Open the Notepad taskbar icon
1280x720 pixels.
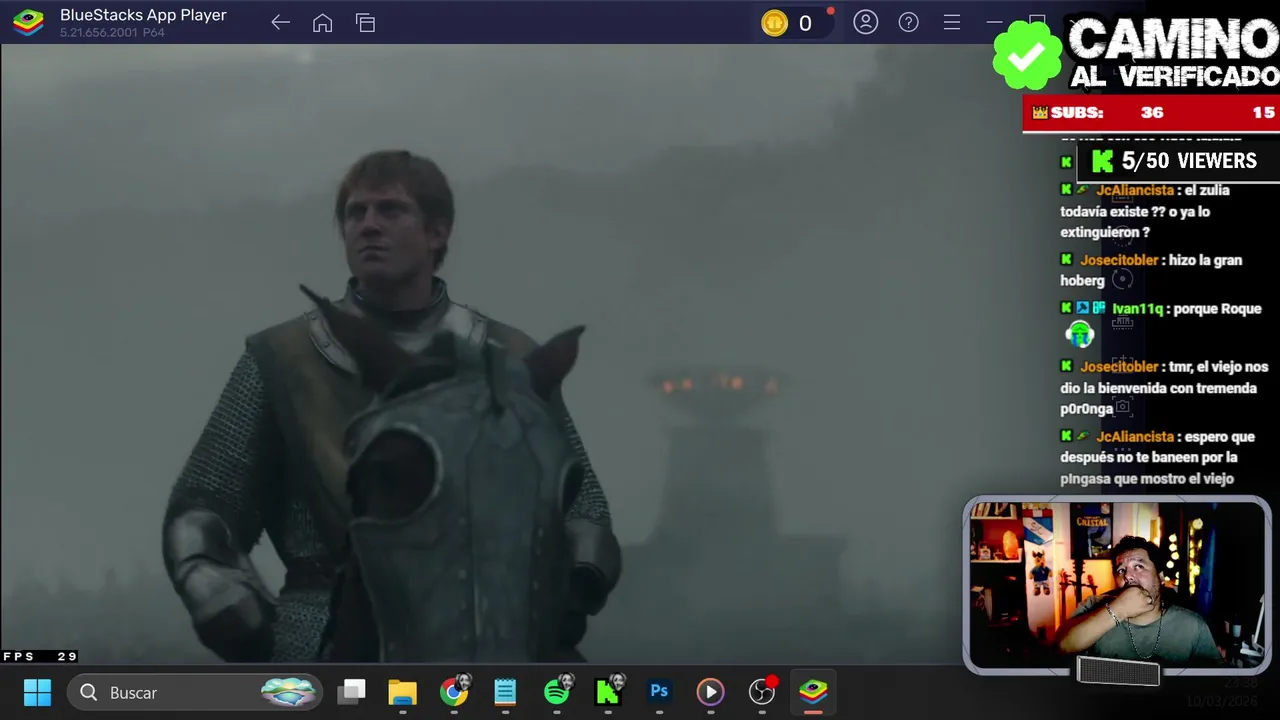coord(505,692)
